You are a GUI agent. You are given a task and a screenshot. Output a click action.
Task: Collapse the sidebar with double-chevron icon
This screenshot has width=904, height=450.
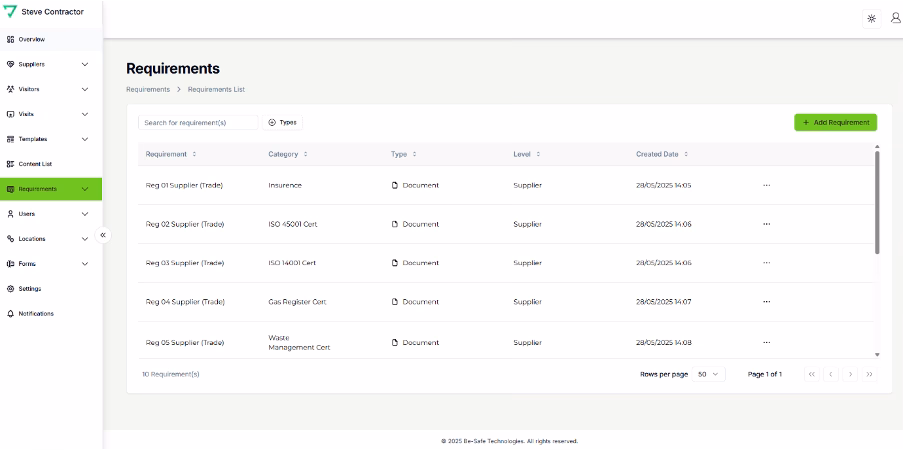click(x=103, y=235)
